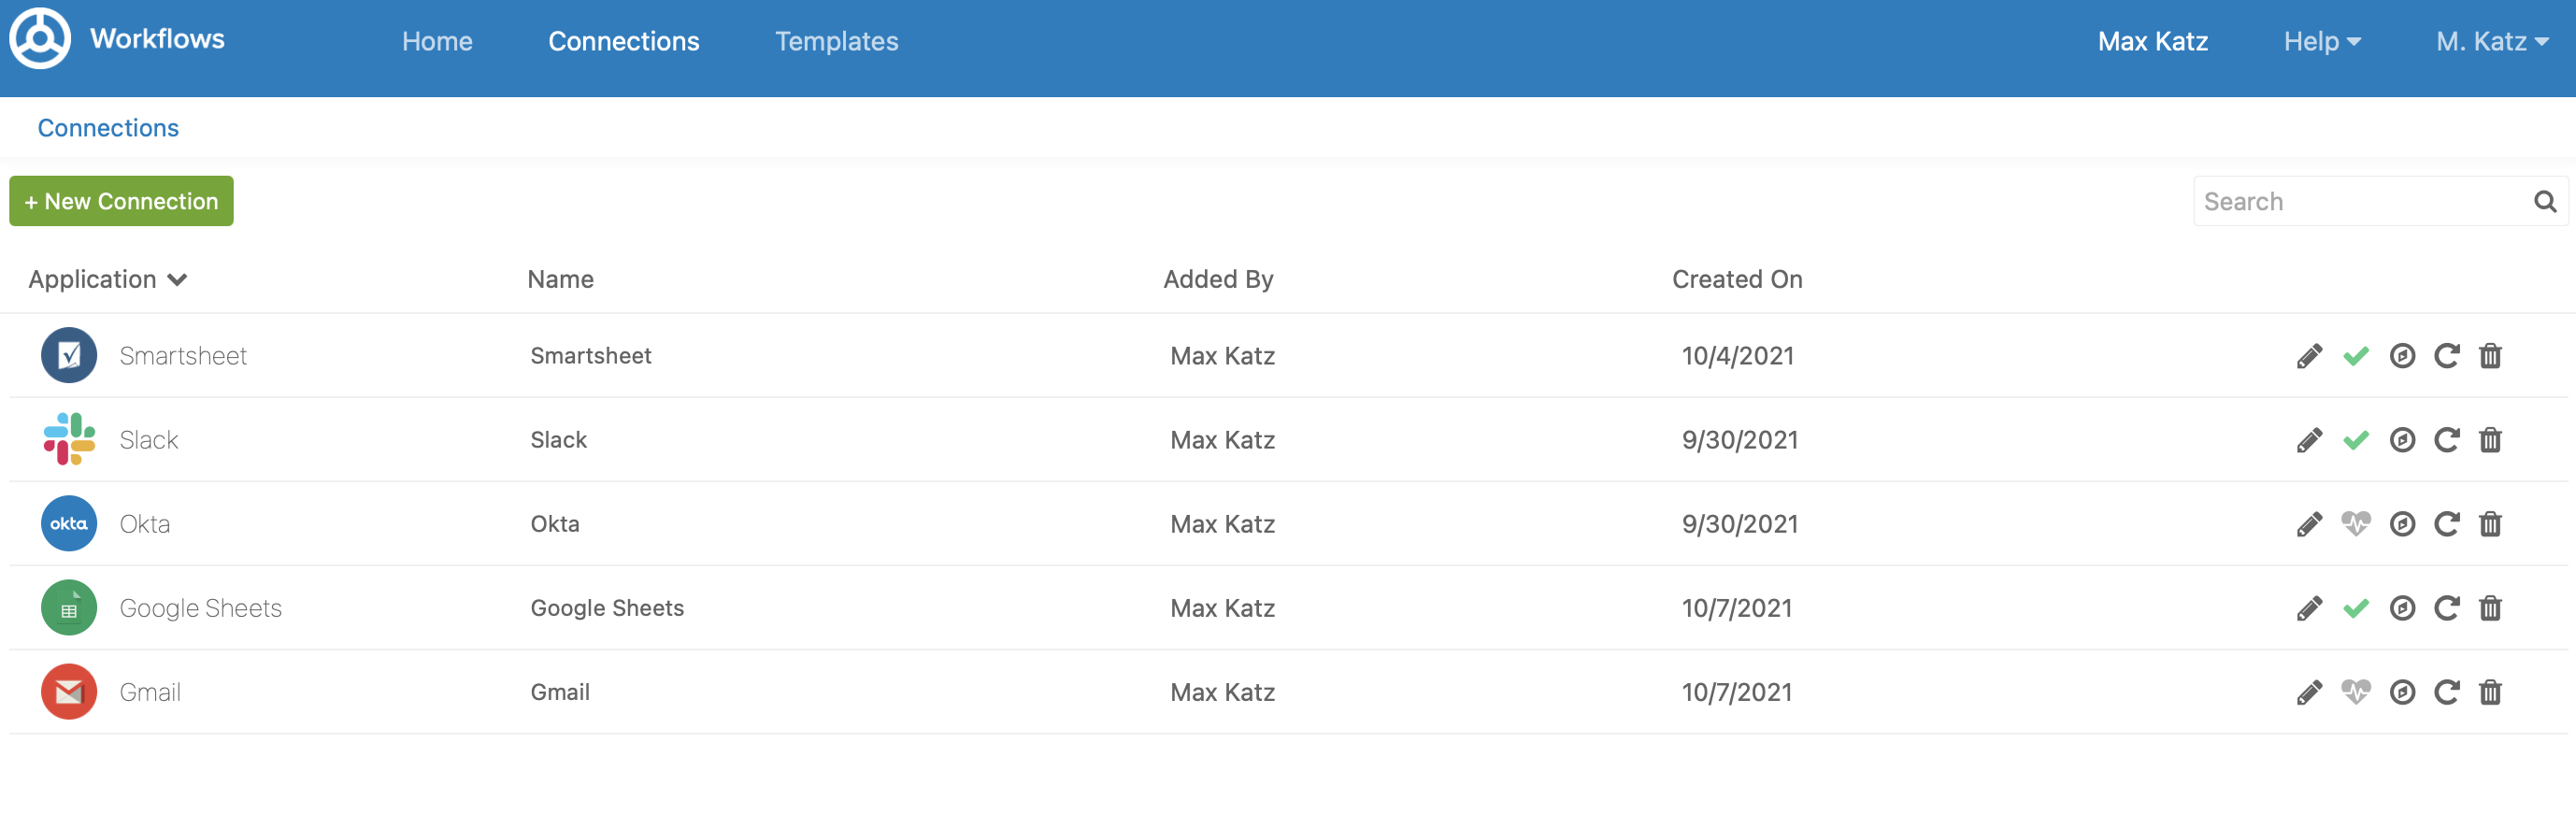Viewport: 2576px width, 828px height.
Task: Click the Connections breadcrumb link
Action: pos(108,128)
